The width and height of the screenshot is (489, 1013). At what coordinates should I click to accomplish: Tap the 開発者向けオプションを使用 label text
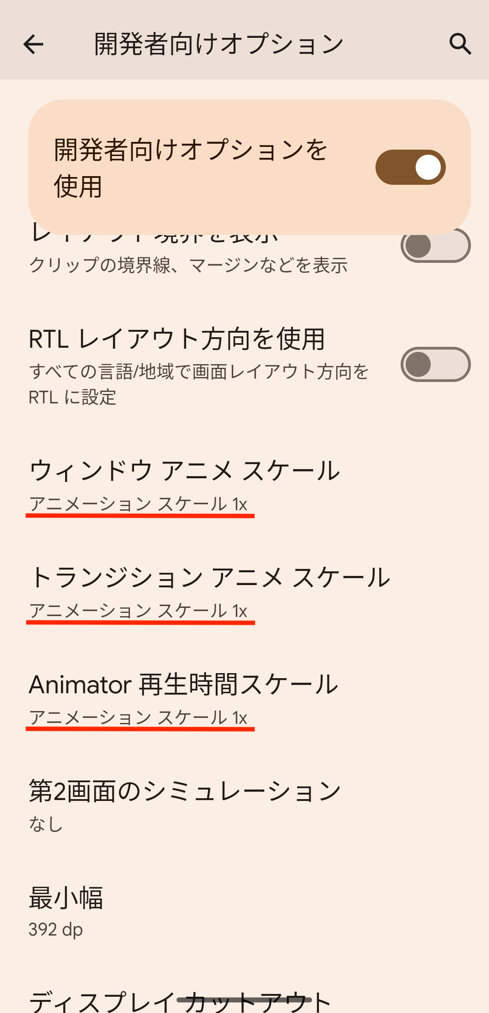click(191, 168)
